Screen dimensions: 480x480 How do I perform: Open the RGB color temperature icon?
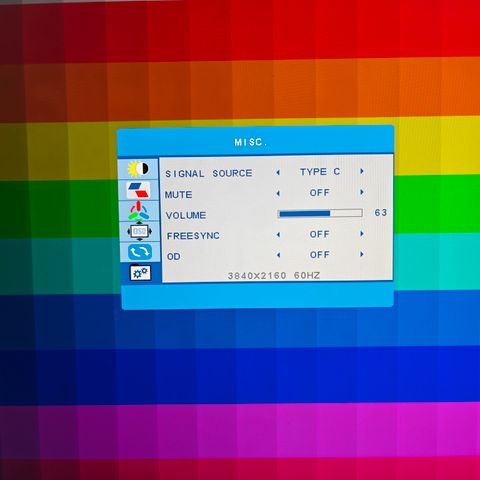point(139,211)
